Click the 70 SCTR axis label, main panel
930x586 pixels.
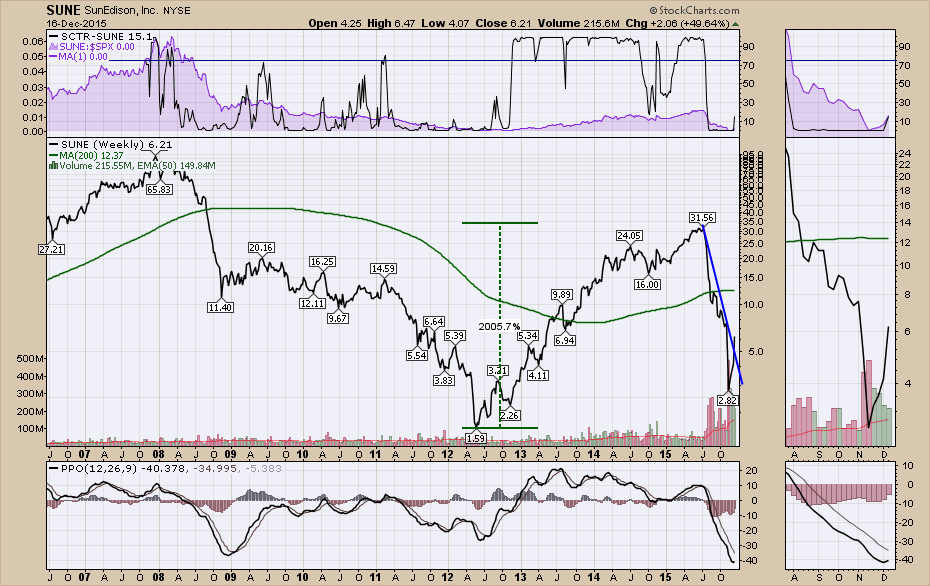click(749, 65)
